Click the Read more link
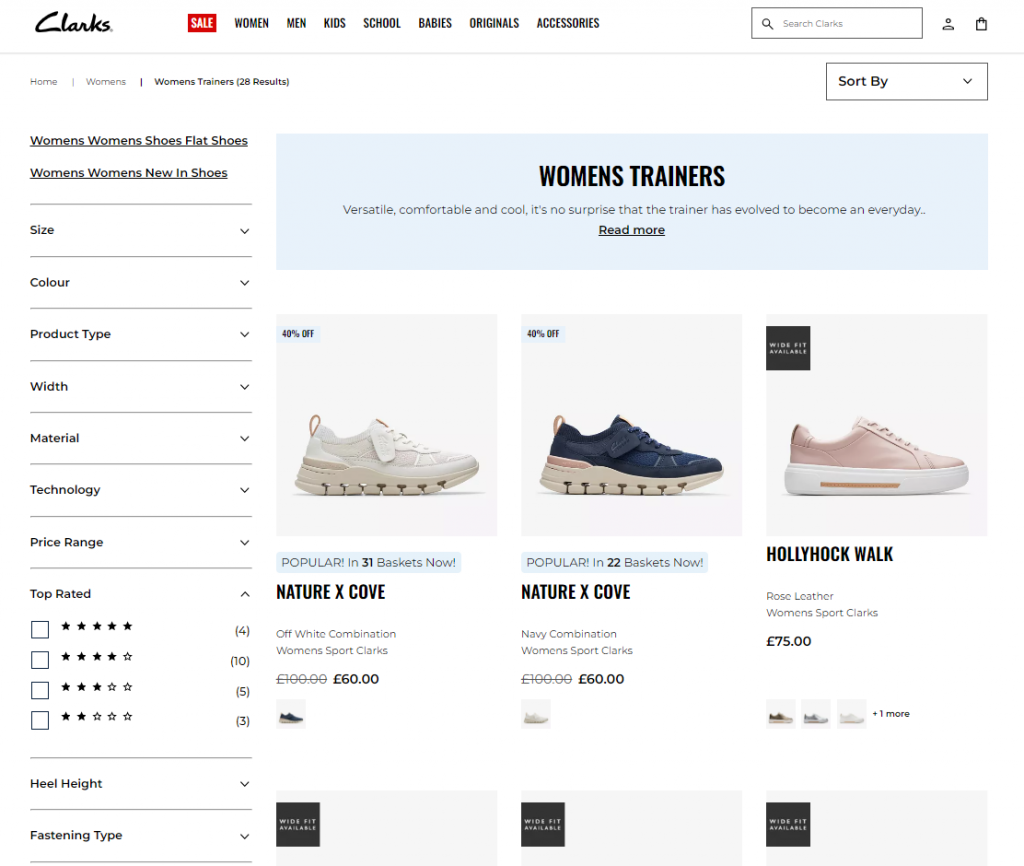Screen dimensions: 1024x866 (631, 230)
